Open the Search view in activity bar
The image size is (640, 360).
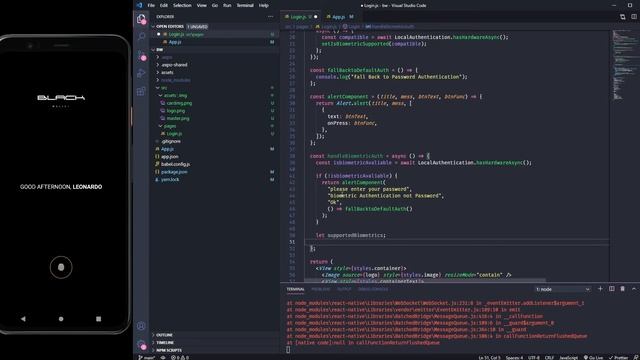click(141, 37)
